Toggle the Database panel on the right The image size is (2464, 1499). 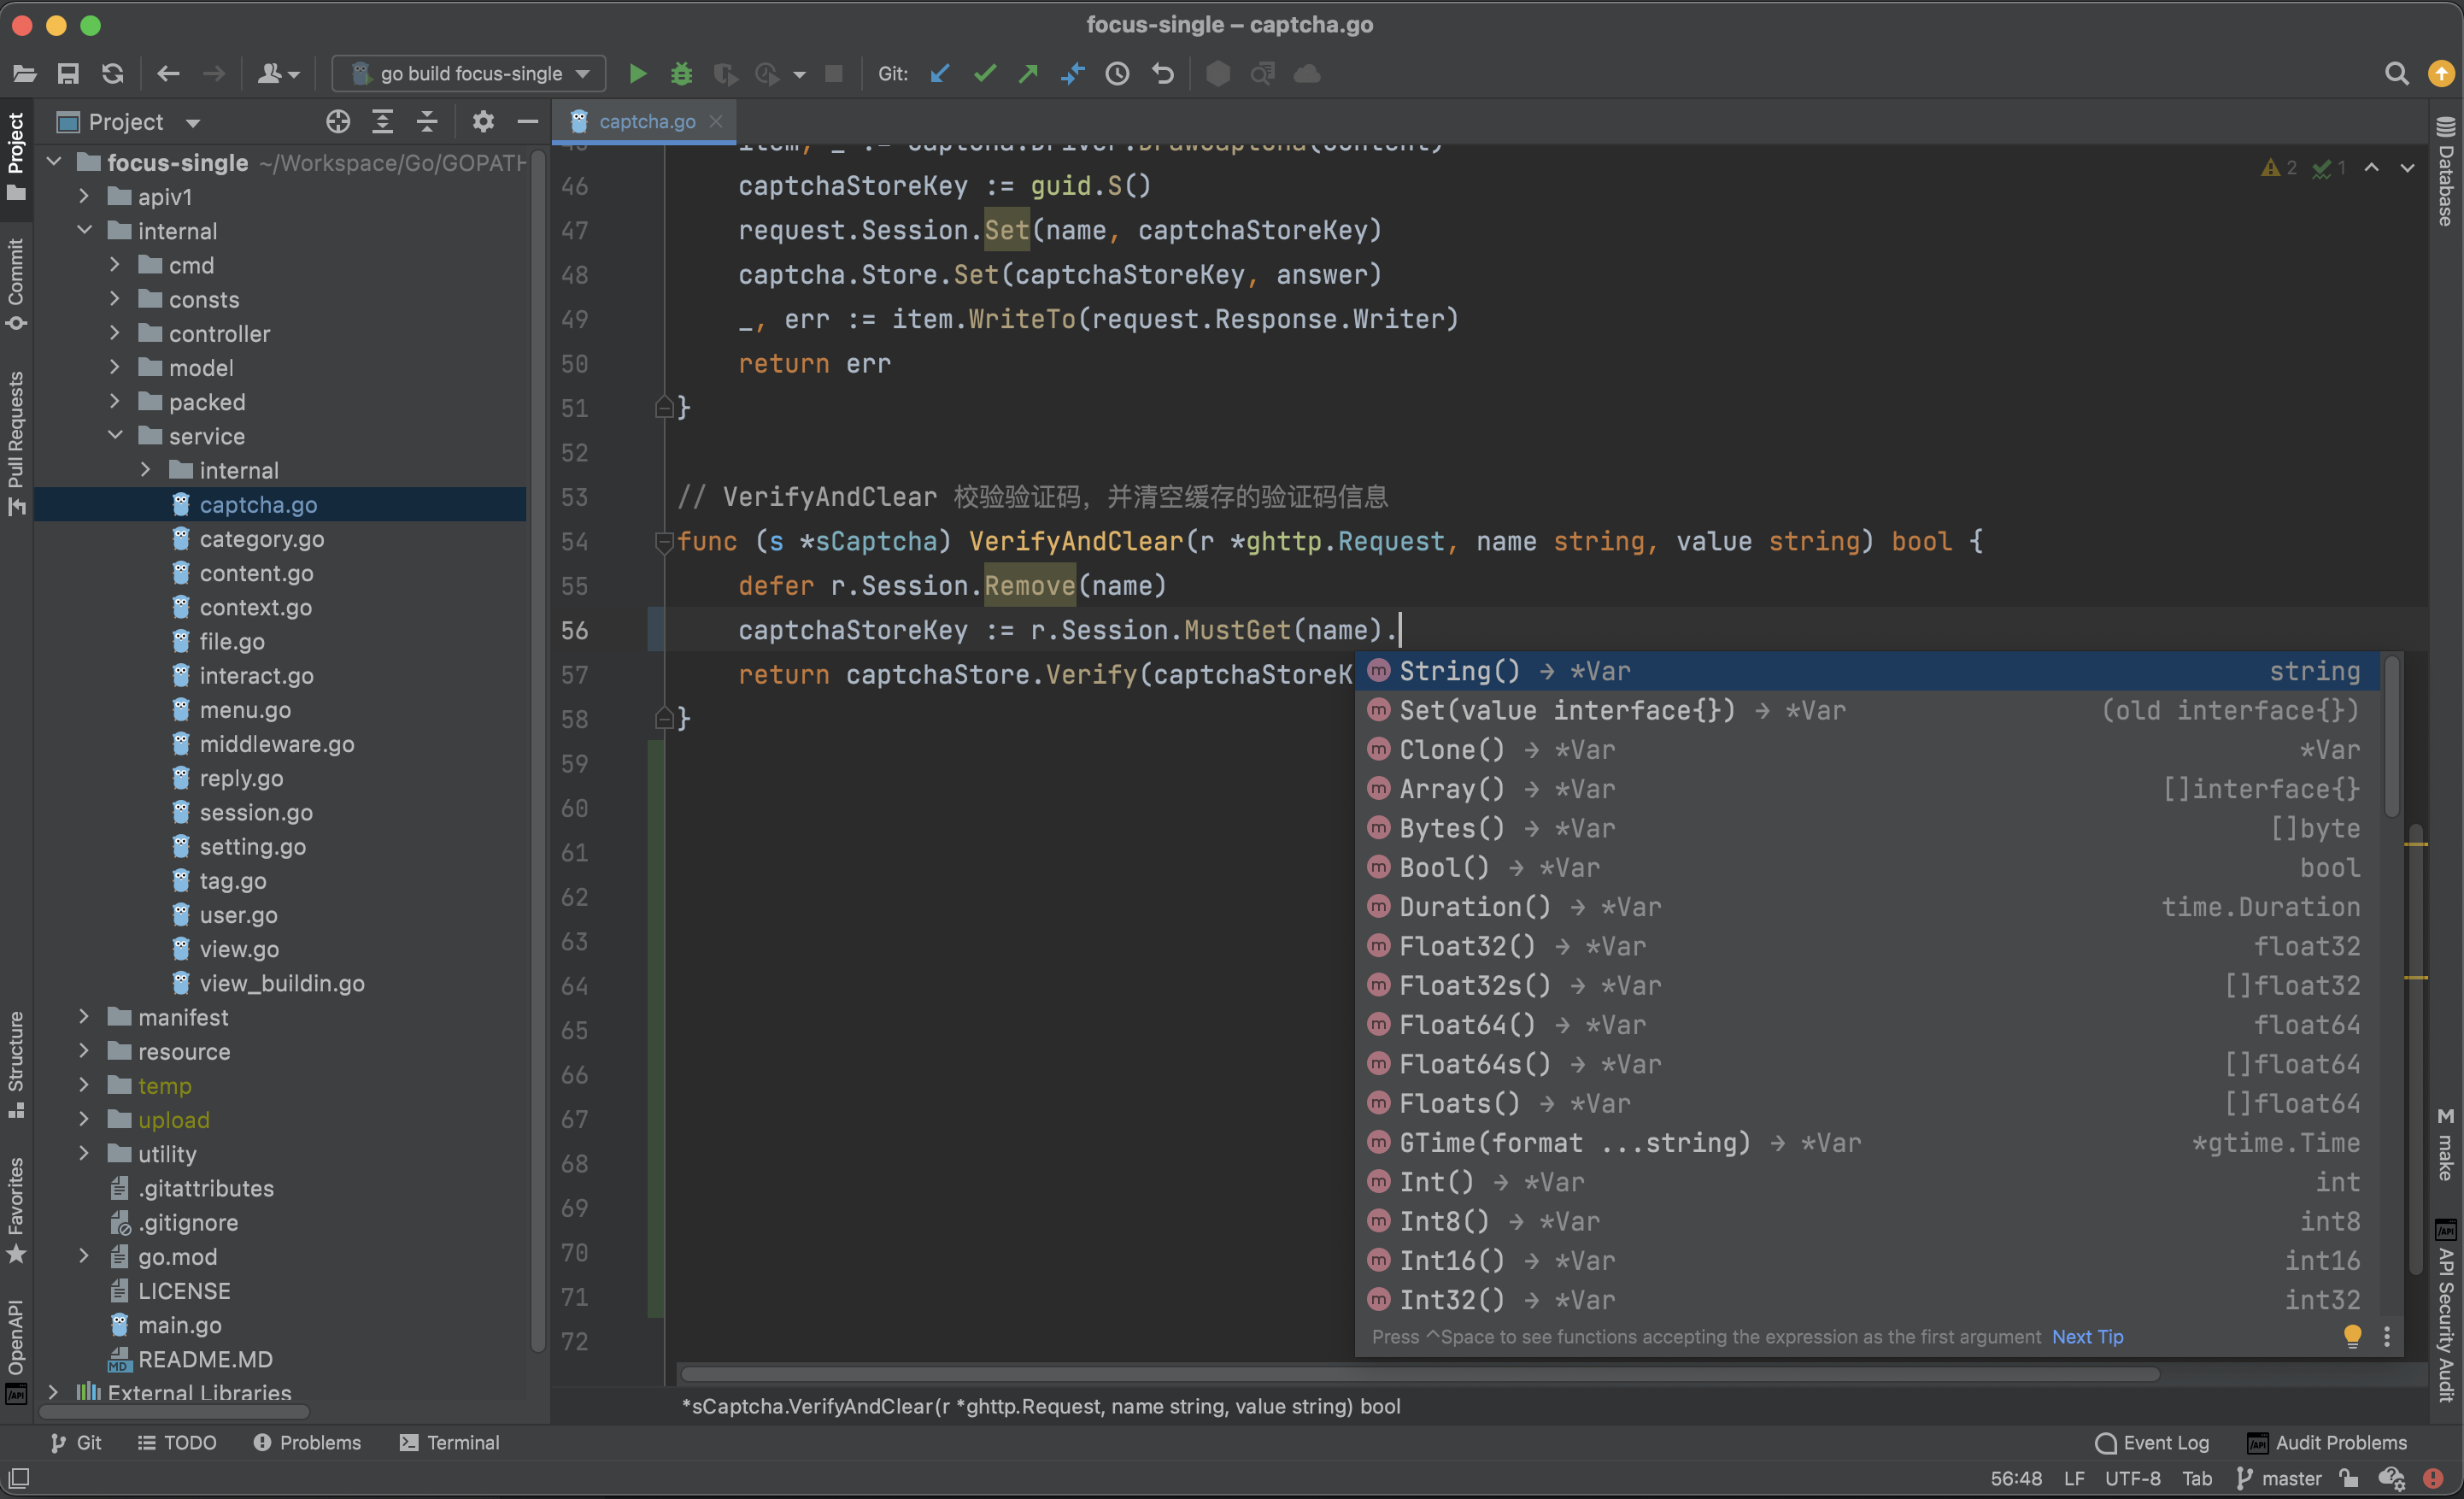point(2447,180)
